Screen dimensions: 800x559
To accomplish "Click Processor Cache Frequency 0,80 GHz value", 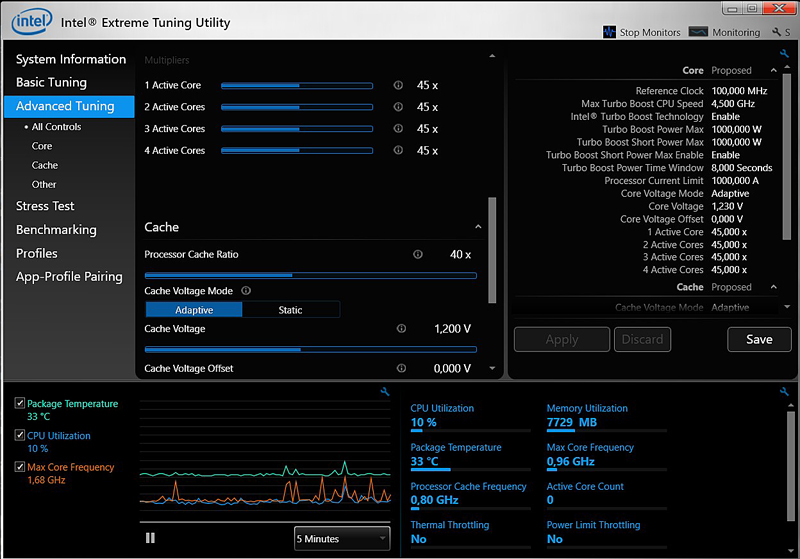I will pyautogui.click(x=434, y=500).
